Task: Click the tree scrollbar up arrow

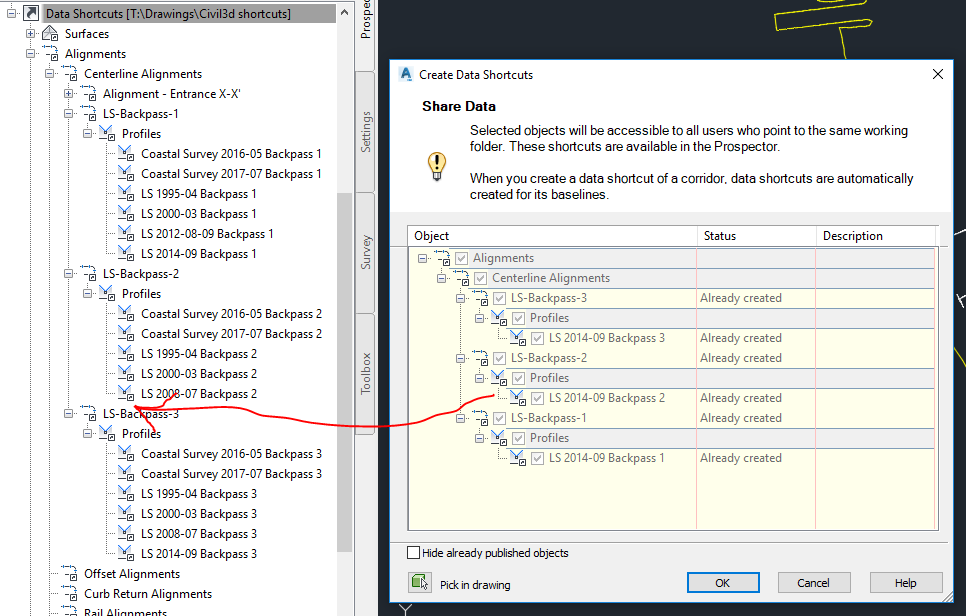Action: pos(345,11)
